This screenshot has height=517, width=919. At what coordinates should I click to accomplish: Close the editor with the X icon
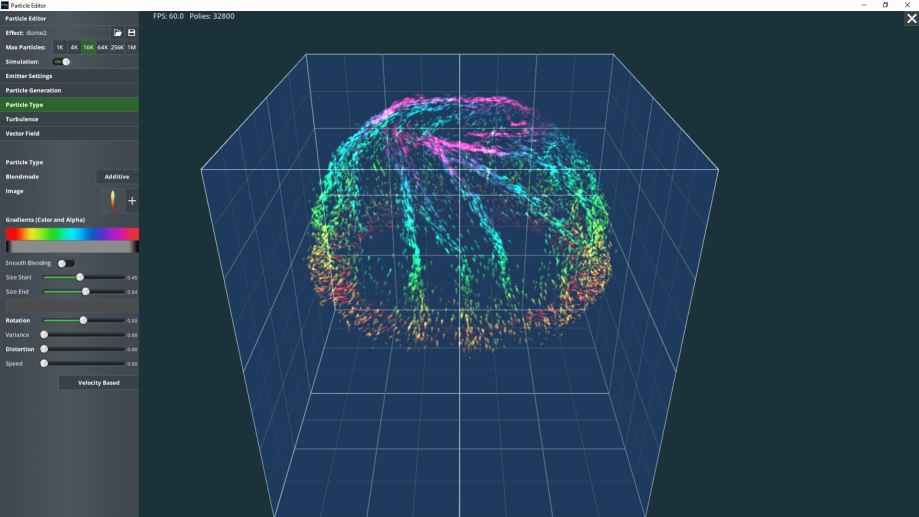point(911,18)
